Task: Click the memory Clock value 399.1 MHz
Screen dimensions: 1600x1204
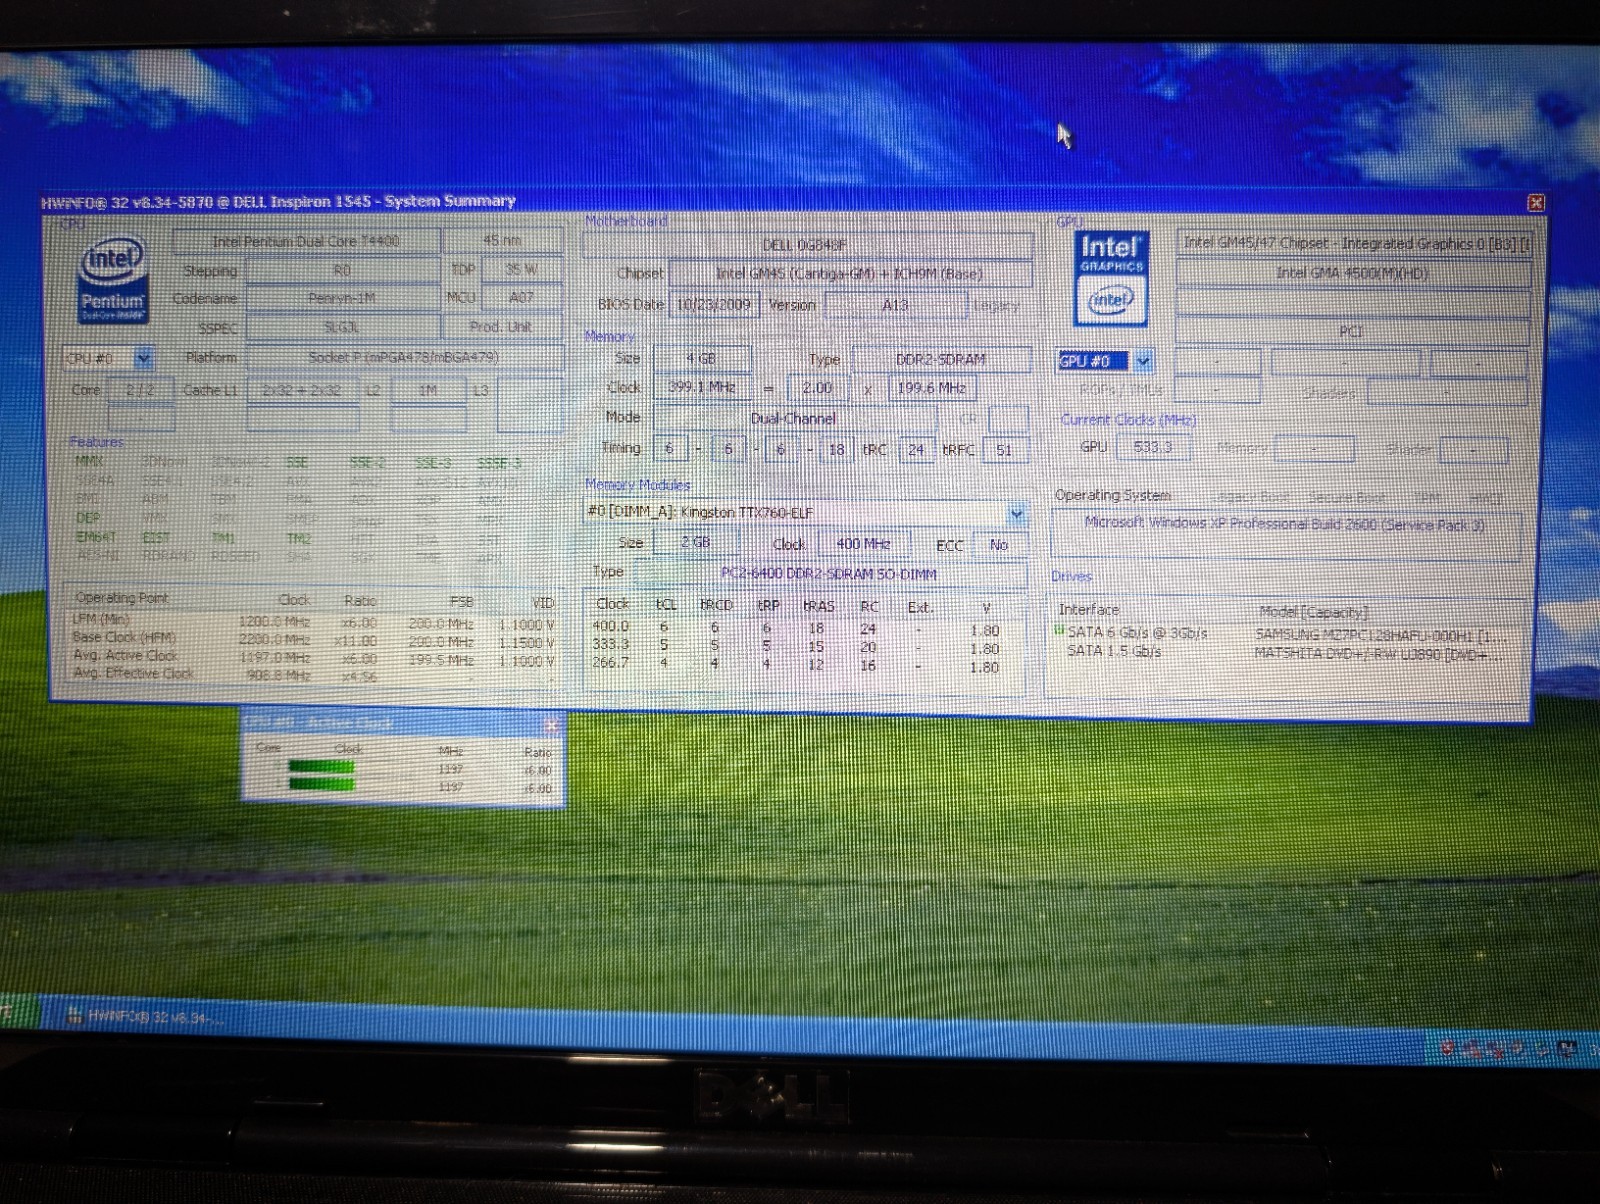Action: [701, 387]
